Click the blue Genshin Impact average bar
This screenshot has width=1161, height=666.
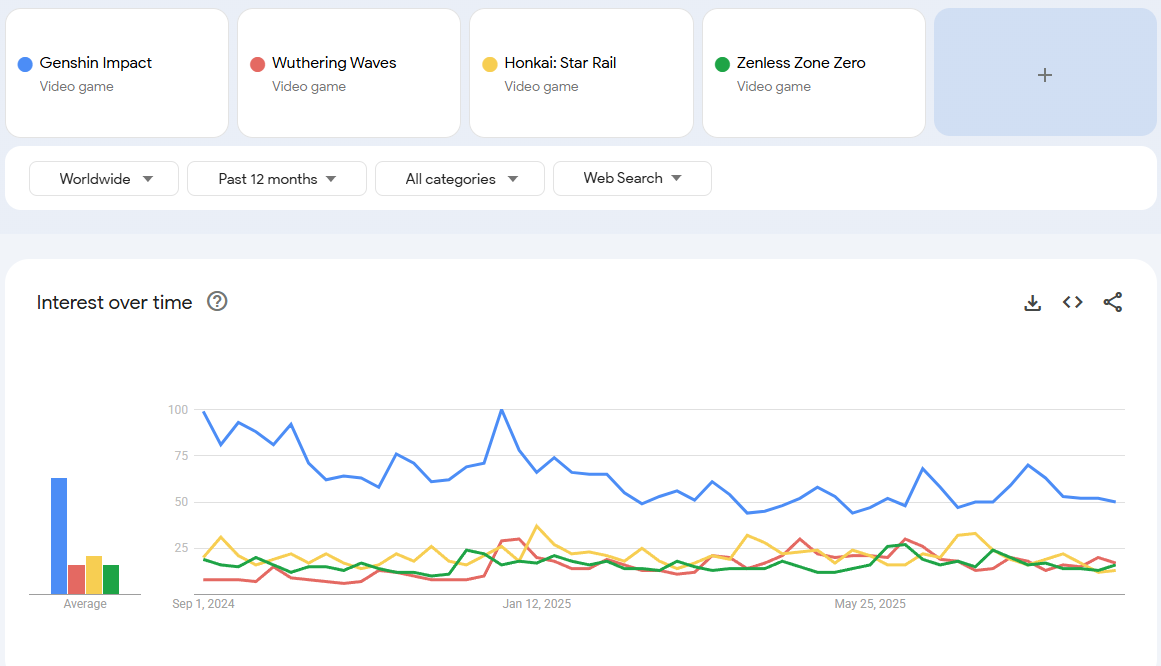[x=59, y=535]
